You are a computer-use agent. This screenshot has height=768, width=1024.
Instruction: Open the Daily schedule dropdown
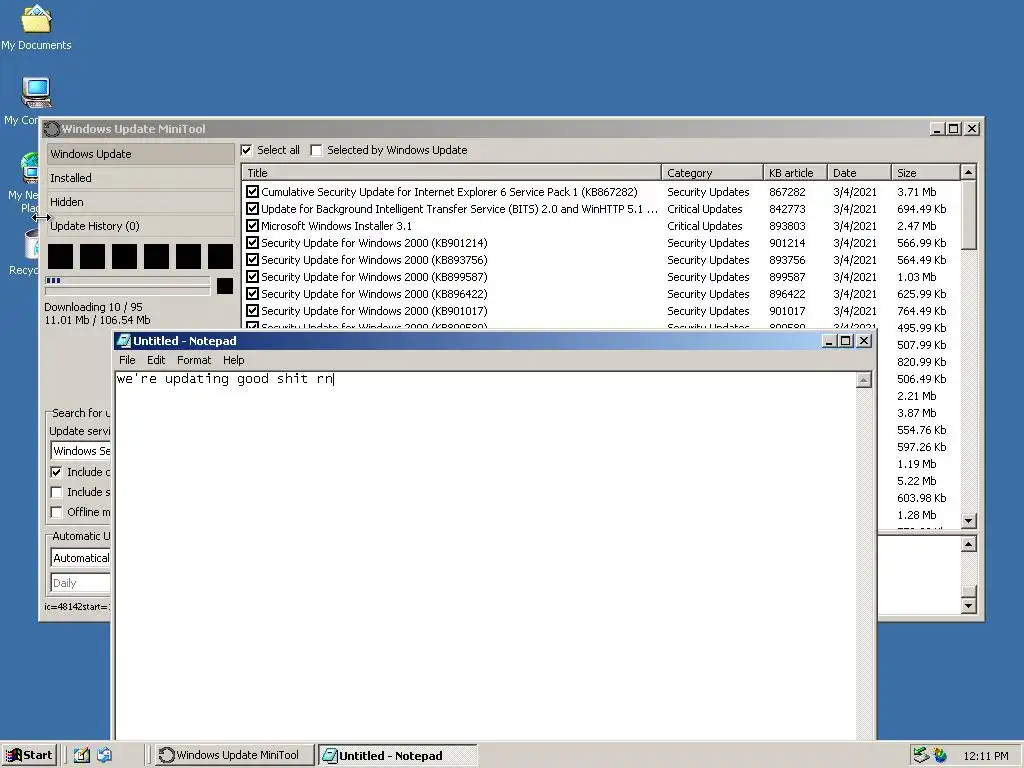pyautogui.click(x=80, y=583)
